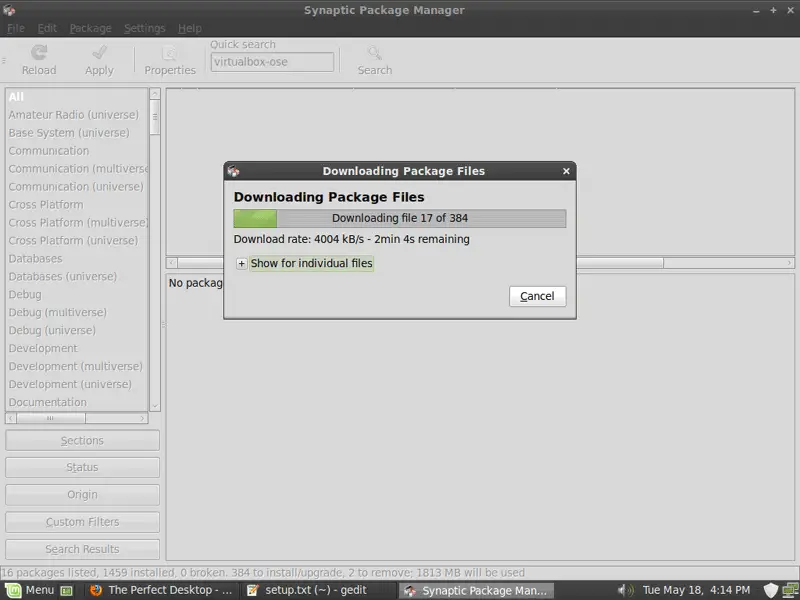Click the category list scroll-down arrow
The image size is (800, 600).
[x=155, y=406]
